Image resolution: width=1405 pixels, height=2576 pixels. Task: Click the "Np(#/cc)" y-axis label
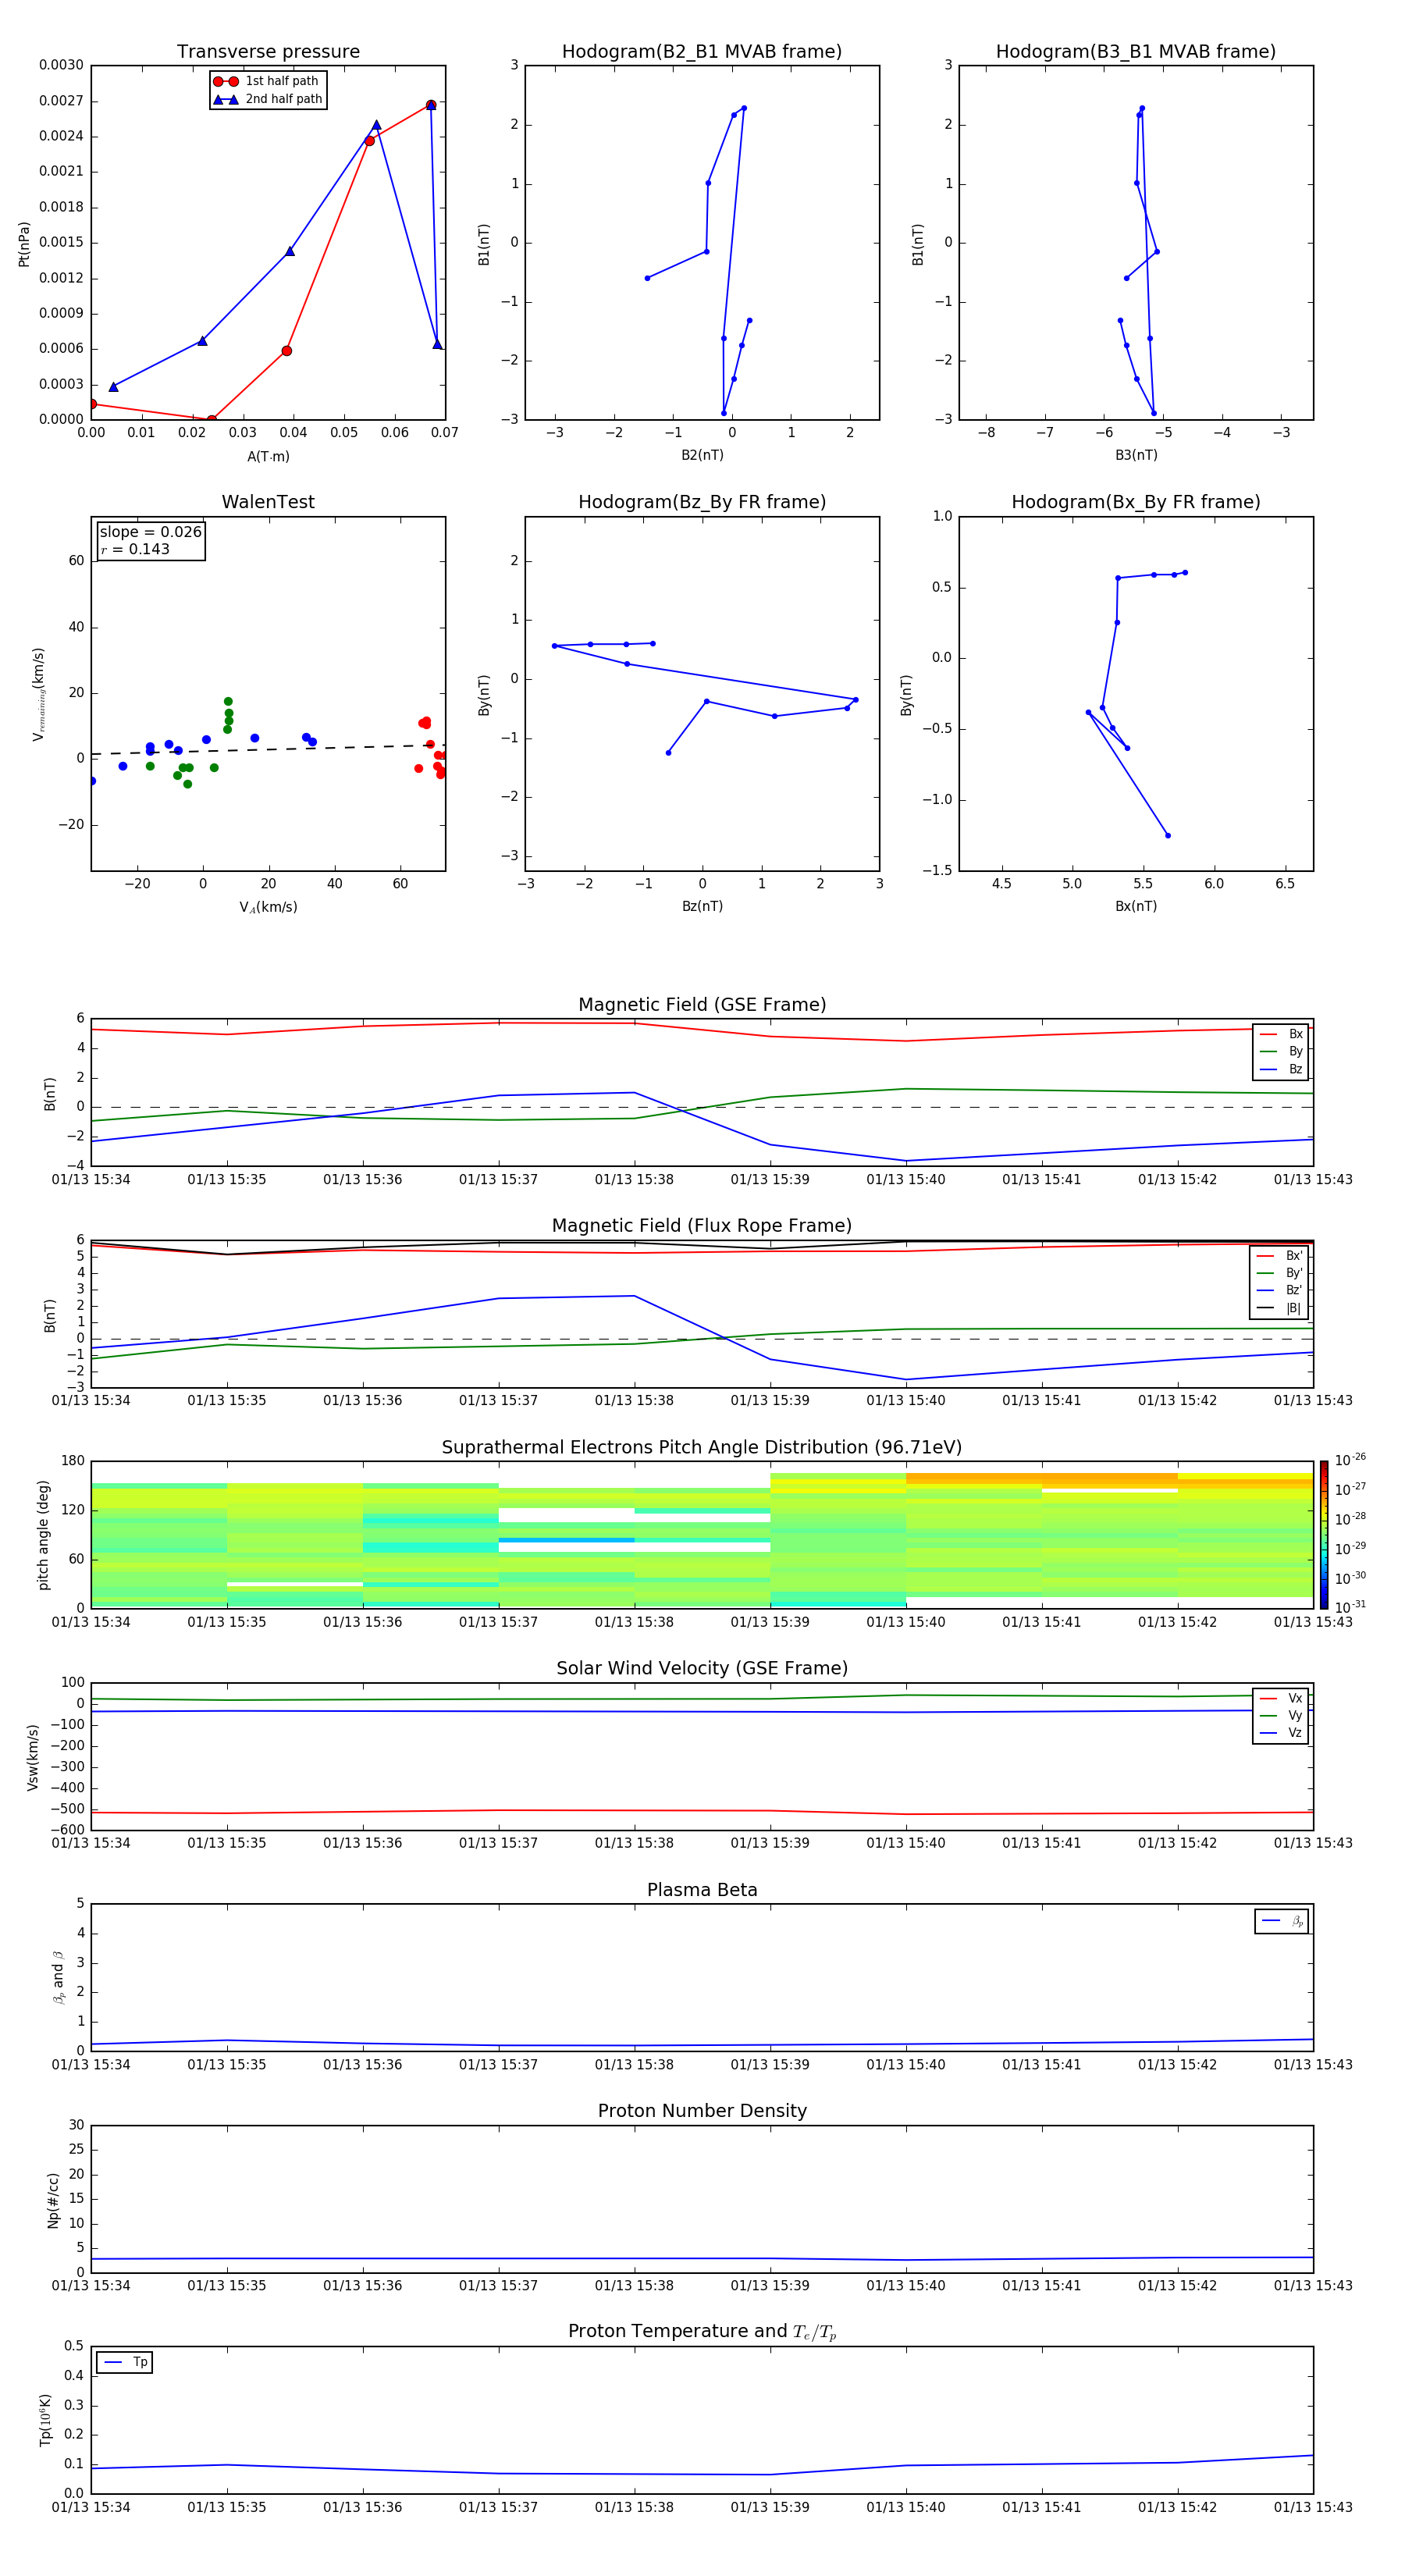53,2200
